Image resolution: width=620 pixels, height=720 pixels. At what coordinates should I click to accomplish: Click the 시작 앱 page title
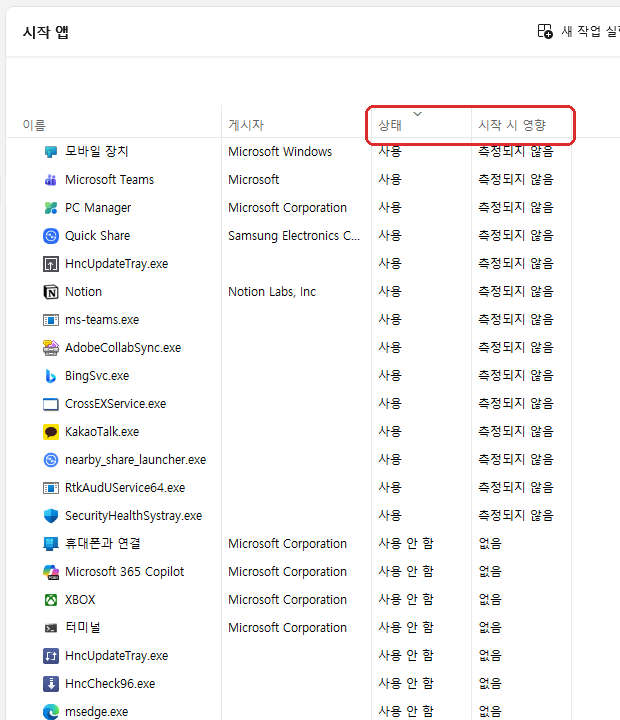pyautogui.click(x=45, y=32)
